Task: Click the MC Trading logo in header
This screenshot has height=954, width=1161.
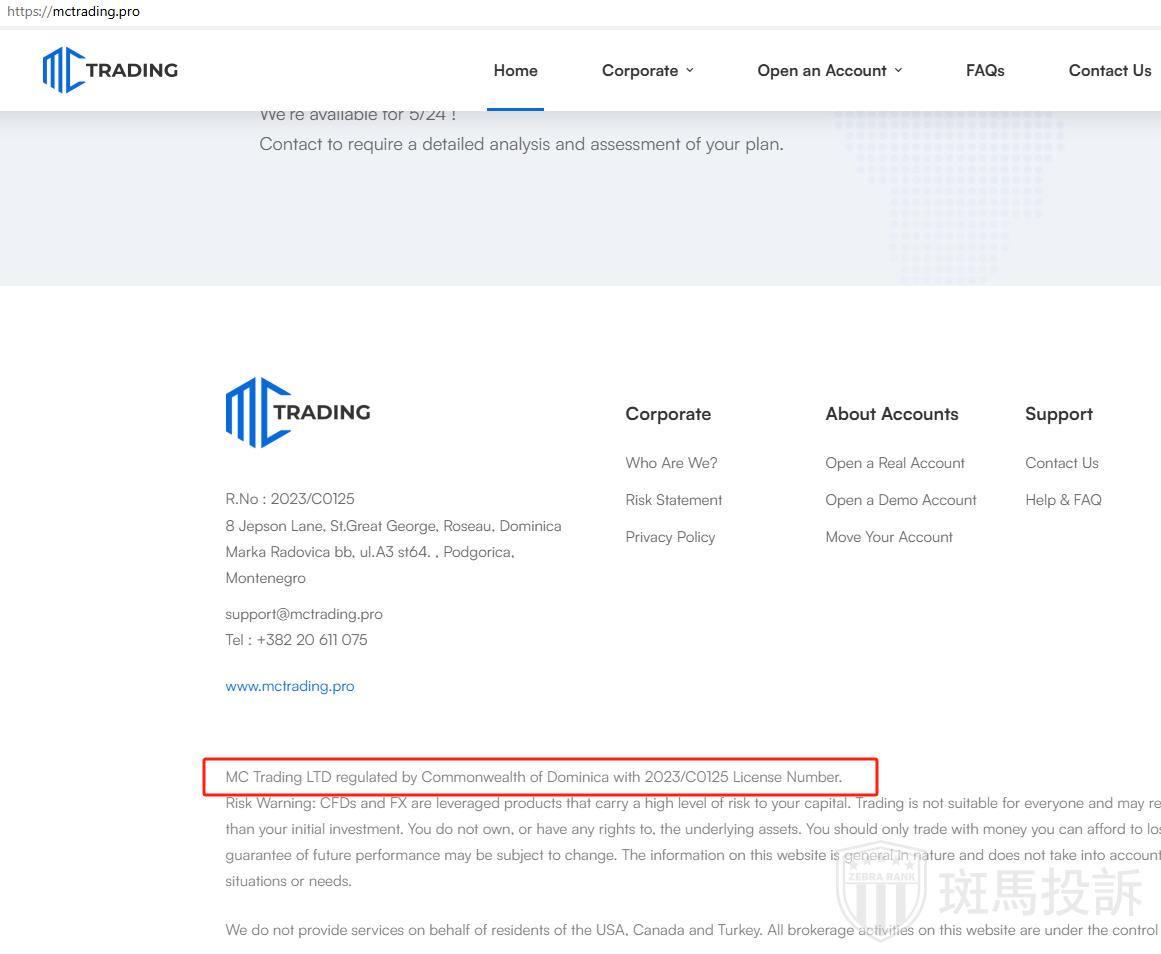Action: (110, 70)
